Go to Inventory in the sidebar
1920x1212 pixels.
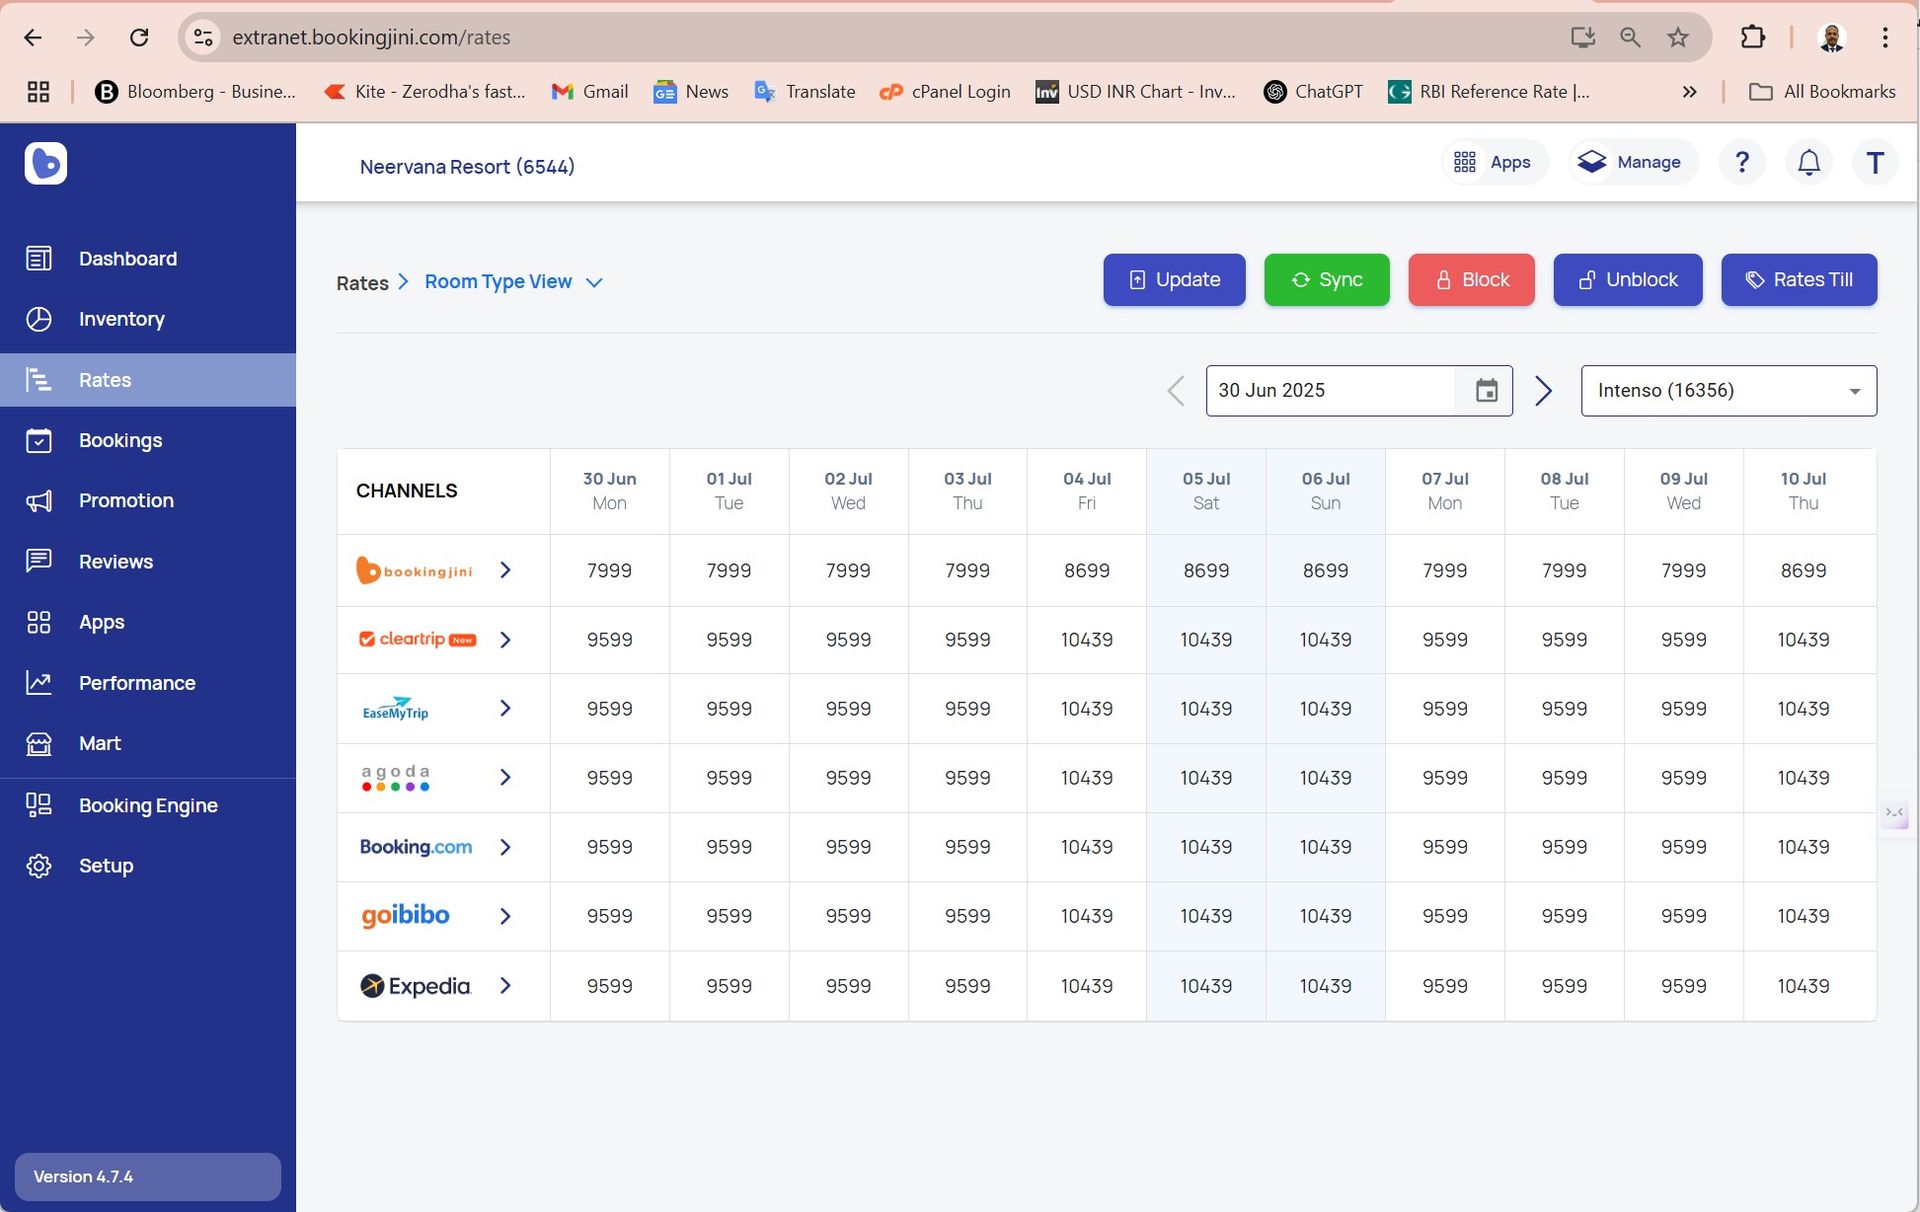(121, 319)
